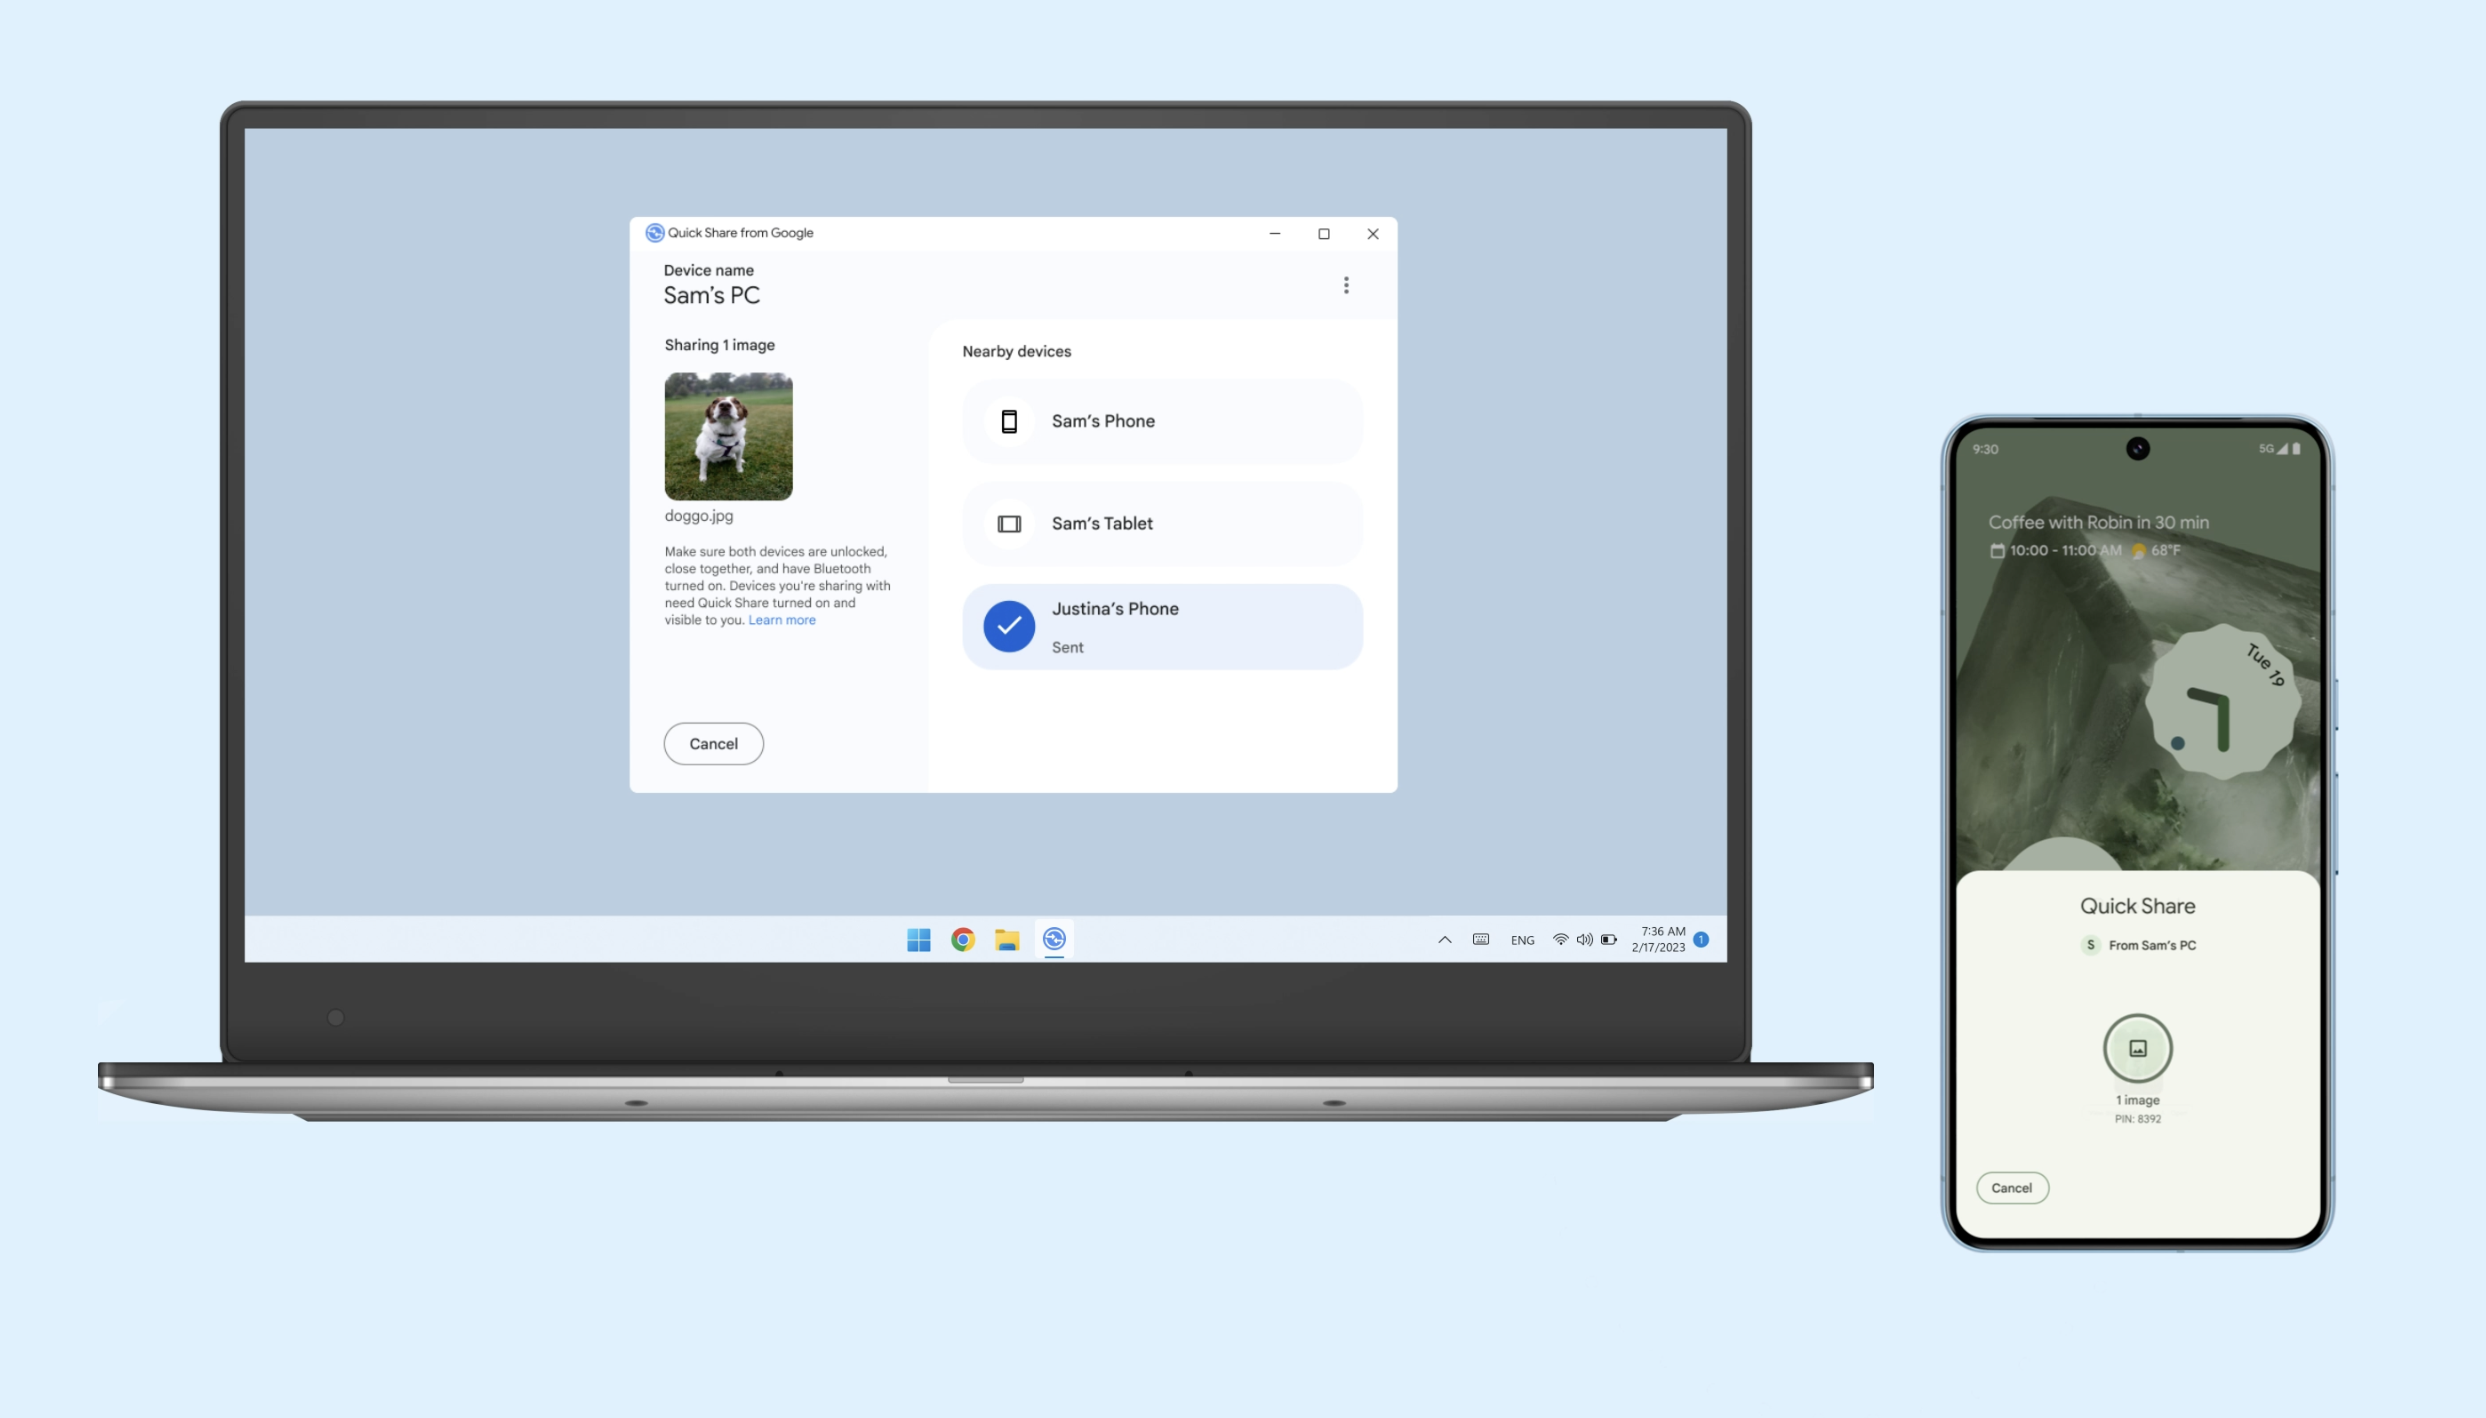Click the network/WiFi status tray icon
The image size is (2486, 1418).
[1559, 940]
